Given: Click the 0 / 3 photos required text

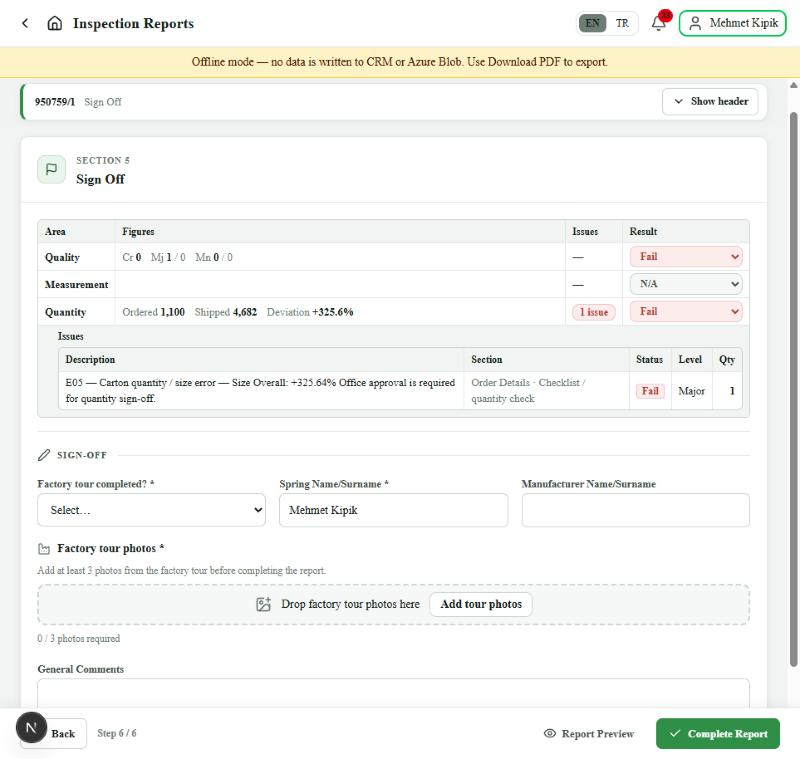Looking at the screenshot, I should (x=79, y=639).
